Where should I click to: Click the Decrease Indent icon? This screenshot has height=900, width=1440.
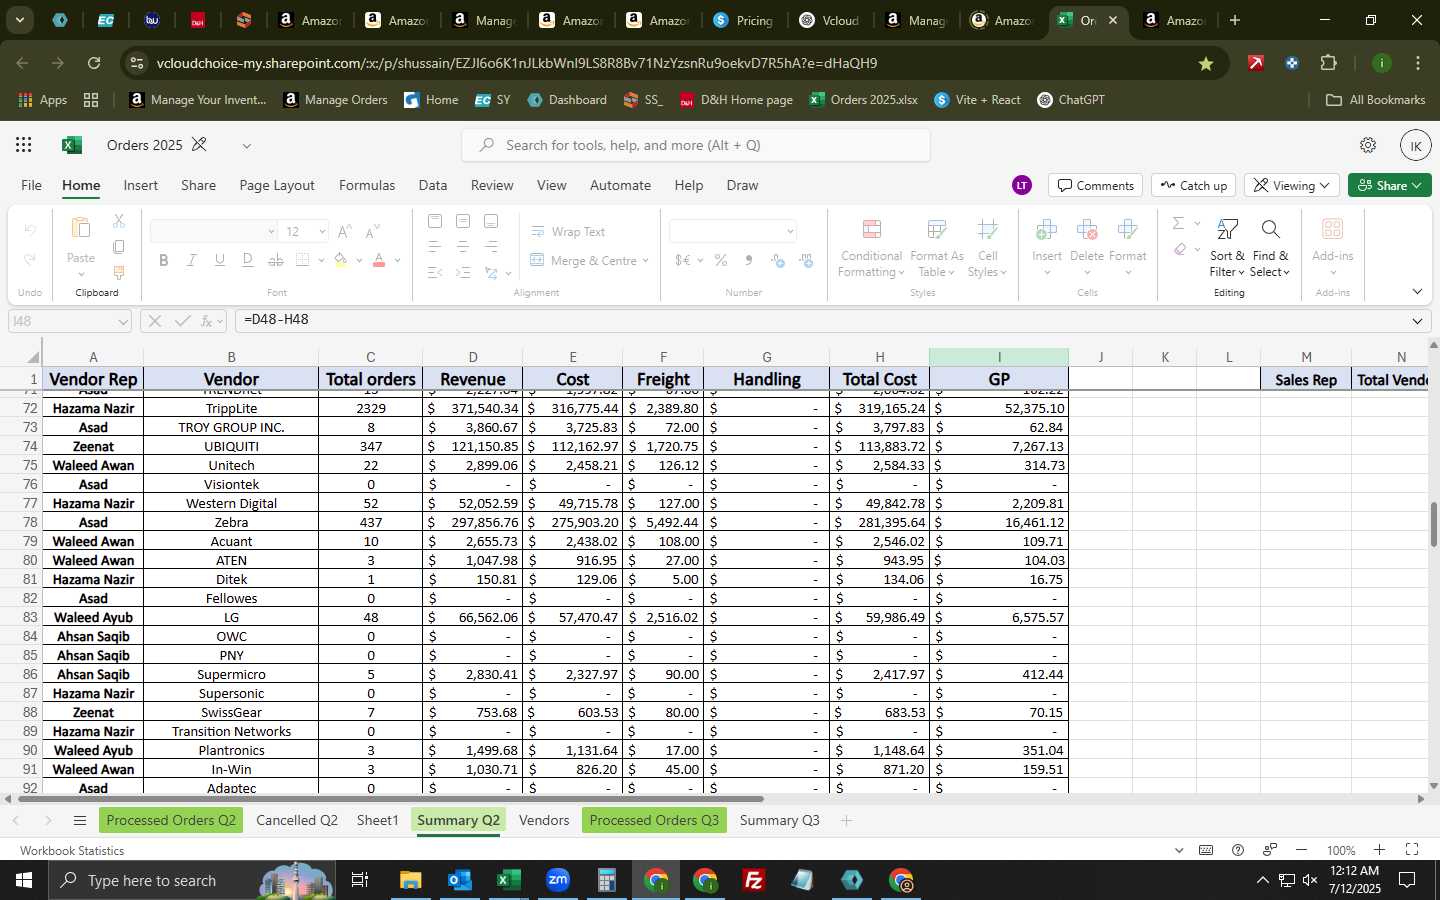[x=434, y=272]
